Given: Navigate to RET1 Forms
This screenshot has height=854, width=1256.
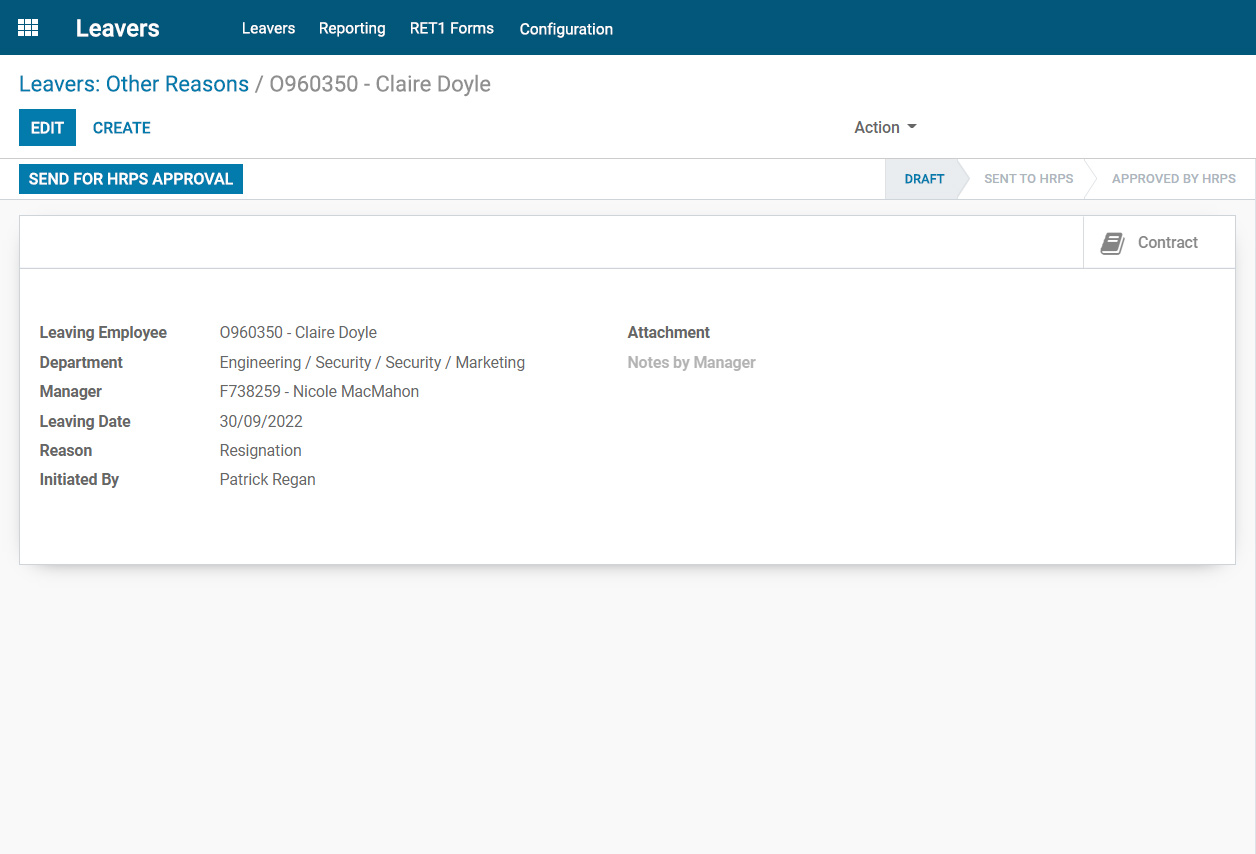Looking at the screenshot, I should (x=452, y=28).
